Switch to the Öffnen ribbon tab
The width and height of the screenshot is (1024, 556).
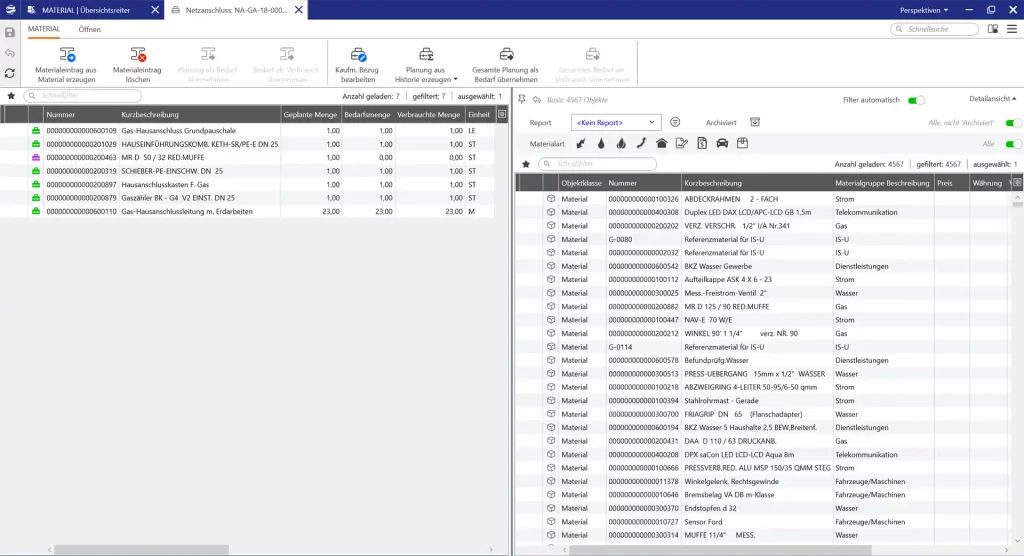pos(89,29)
